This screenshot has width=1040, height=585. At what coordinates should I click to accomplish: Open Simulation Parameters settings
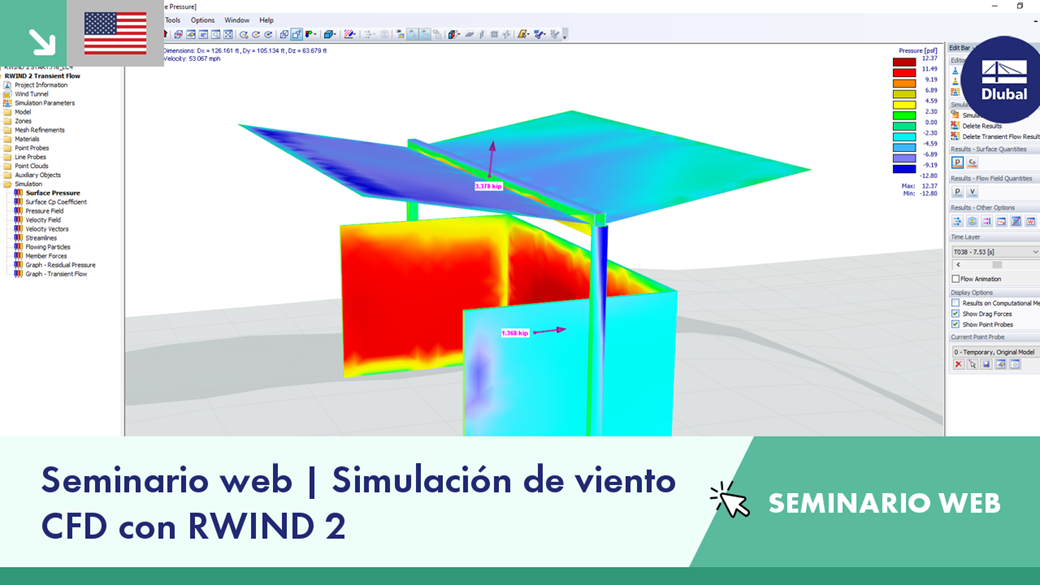[55, 104]
